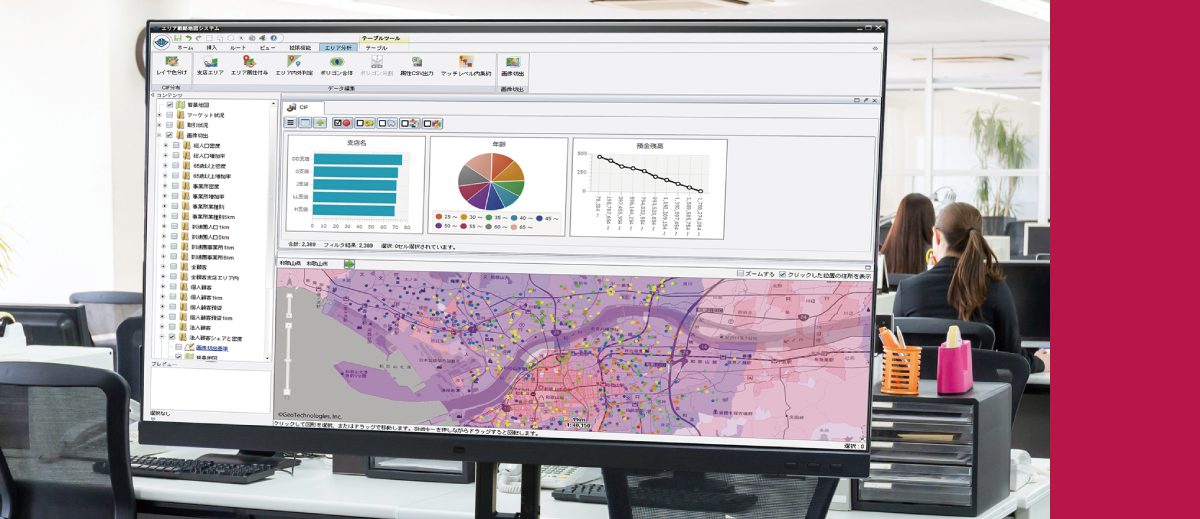Expand the 総人口密度 layer node
Viewport: 1200px width, 519px height.
165,145
